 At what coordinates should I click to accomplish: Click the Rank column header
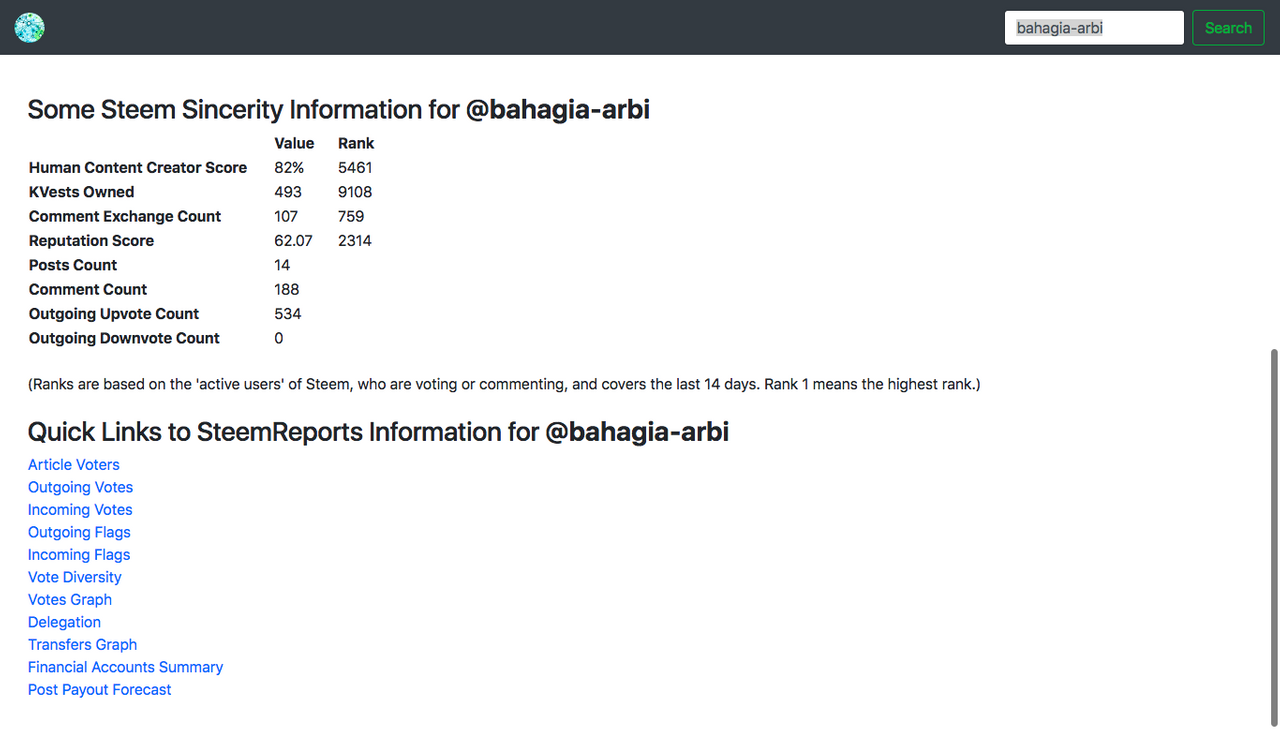[x=356, y=144]
